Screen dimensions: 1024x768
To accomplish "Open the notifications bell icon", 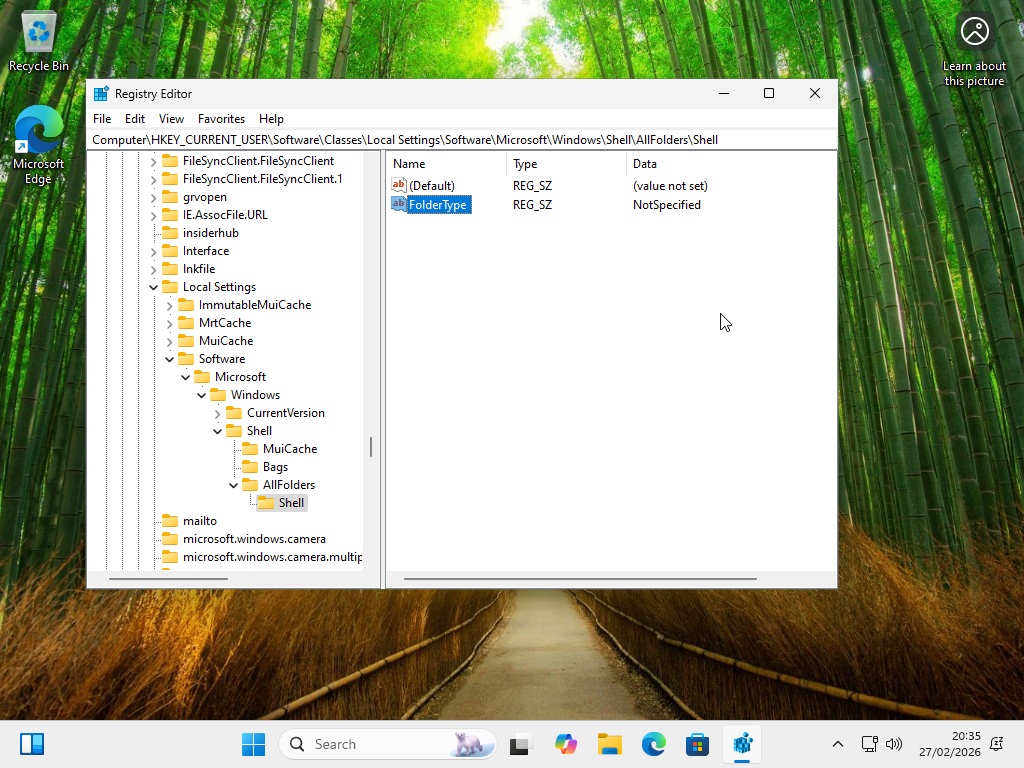I will click(997, 744).
